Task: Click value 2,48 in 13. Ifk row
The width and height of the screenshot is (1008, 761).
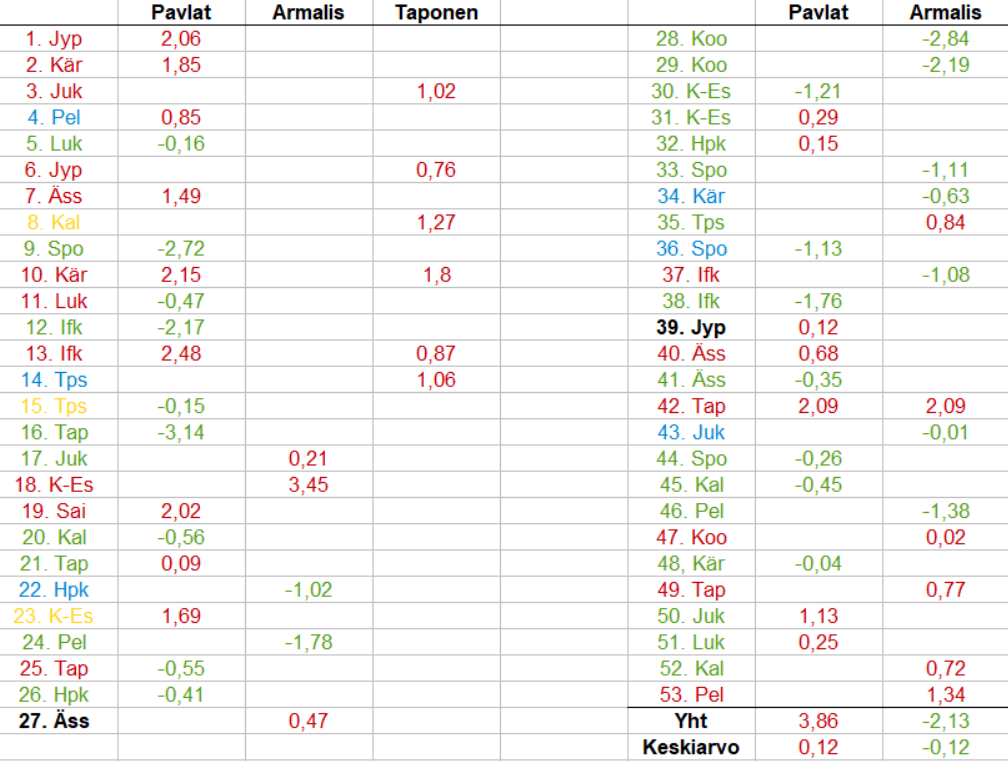Action: 180,353
